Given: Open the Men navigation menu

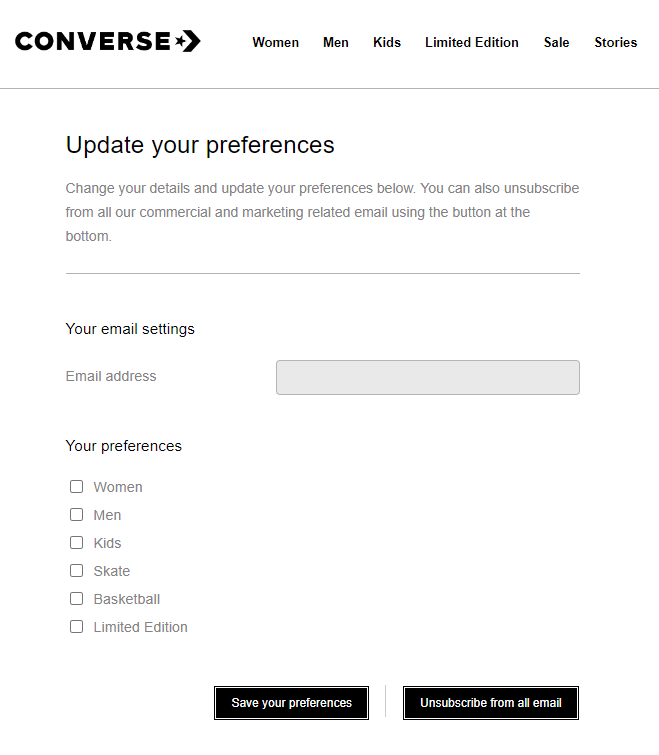Looking at the screenshot, I should tap(336, 42).
